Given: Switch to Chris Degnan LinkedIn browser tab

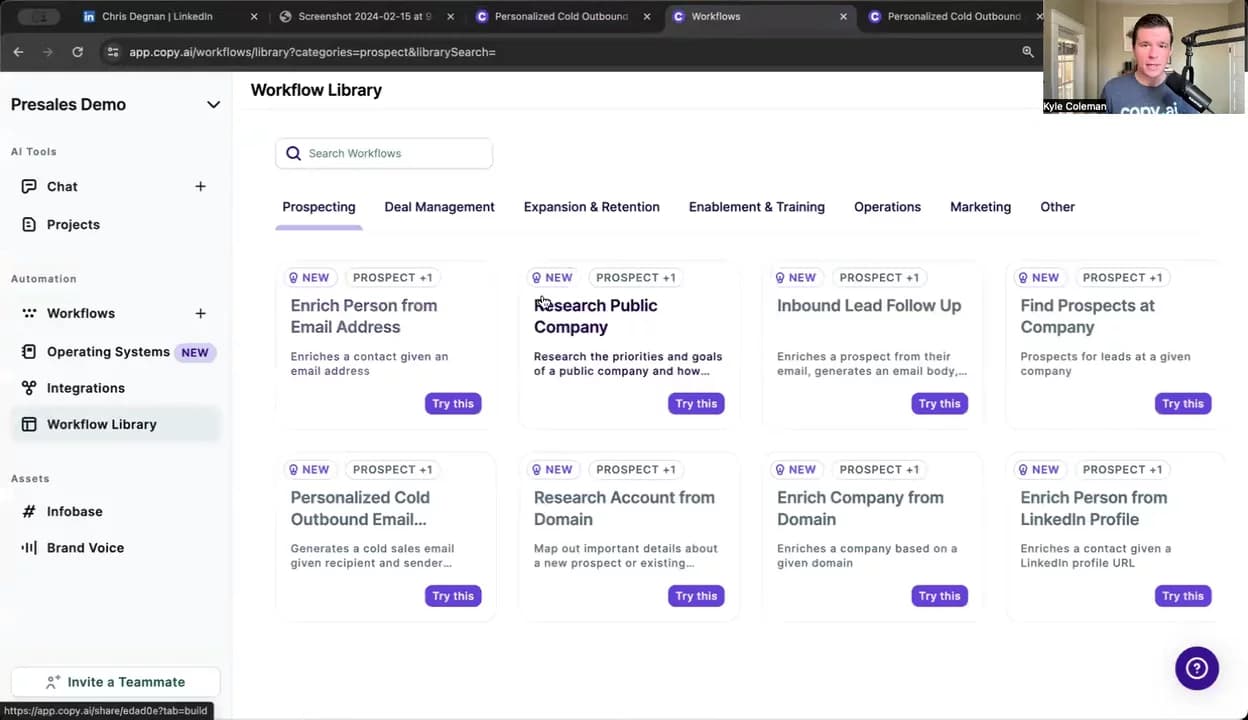Looking at the screenshot, I should (157, 16).
